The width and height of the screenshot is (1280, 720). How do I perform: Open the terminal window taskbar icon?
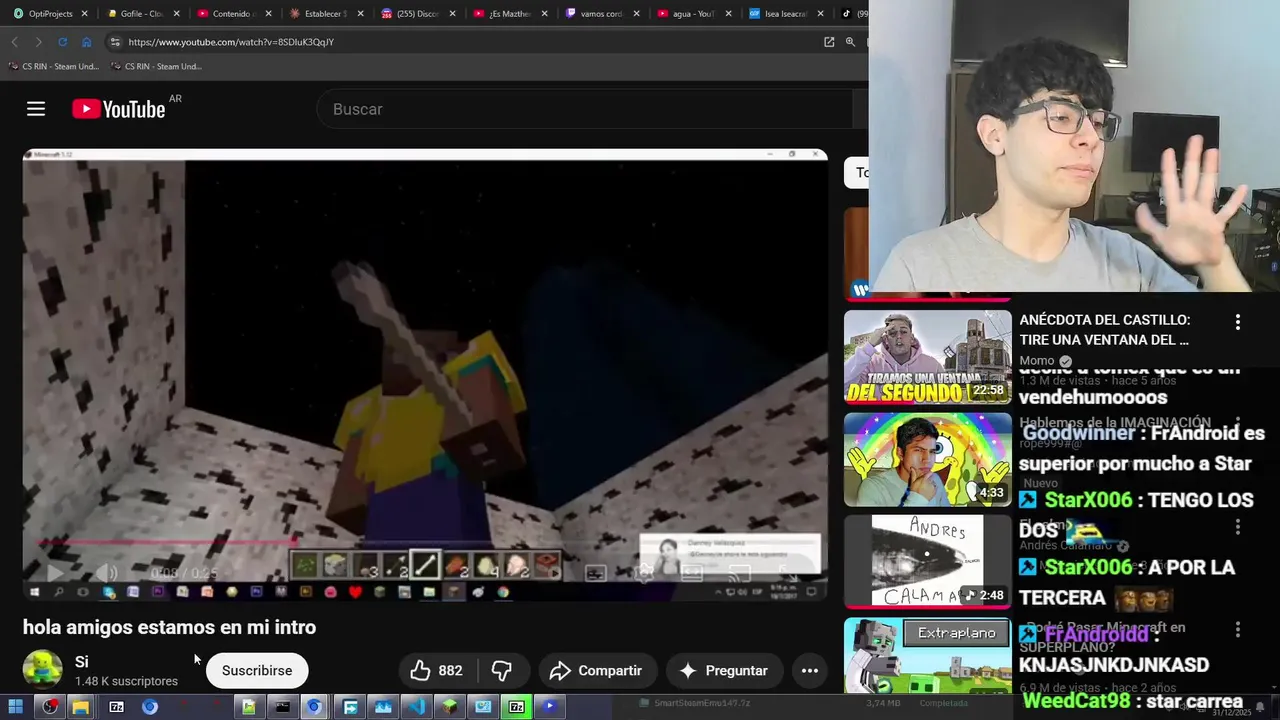coord(282,707)
